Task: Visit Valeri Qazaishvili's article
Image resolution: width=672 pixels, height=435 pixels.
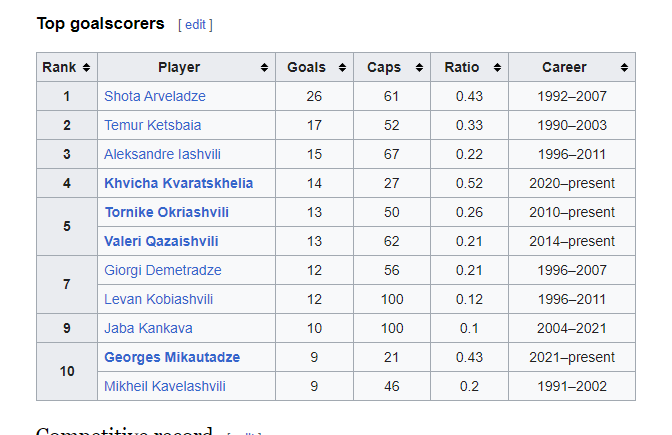Action: (x=161, y=242)
